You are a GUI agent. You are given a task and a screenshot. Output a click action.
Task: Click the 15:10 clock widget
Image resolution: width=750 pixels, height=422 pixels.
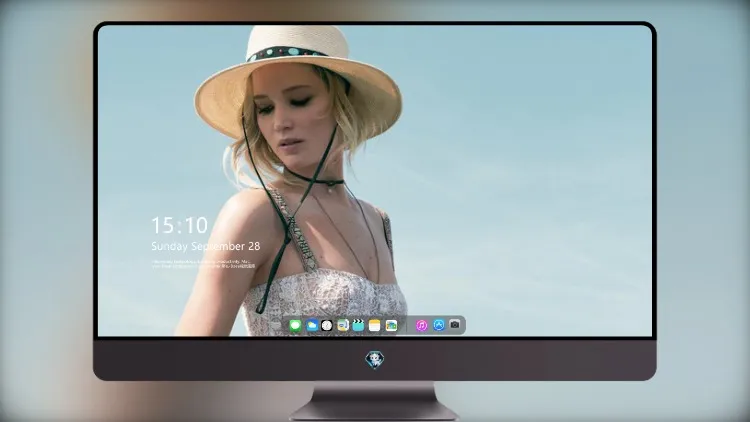(179, 225)
